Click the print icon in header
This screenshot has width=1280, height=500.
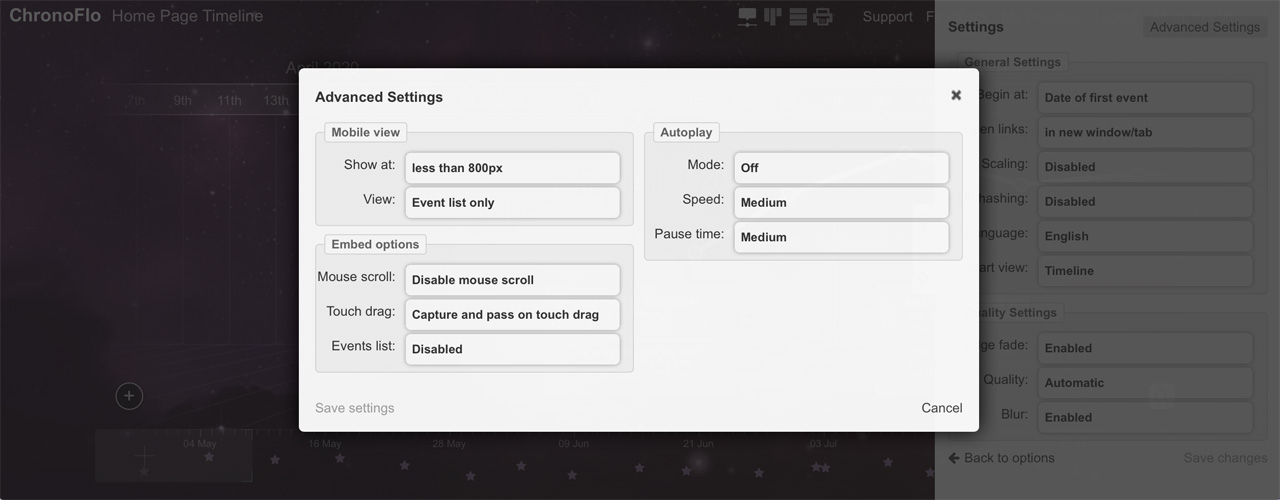[x=823, y=17]
